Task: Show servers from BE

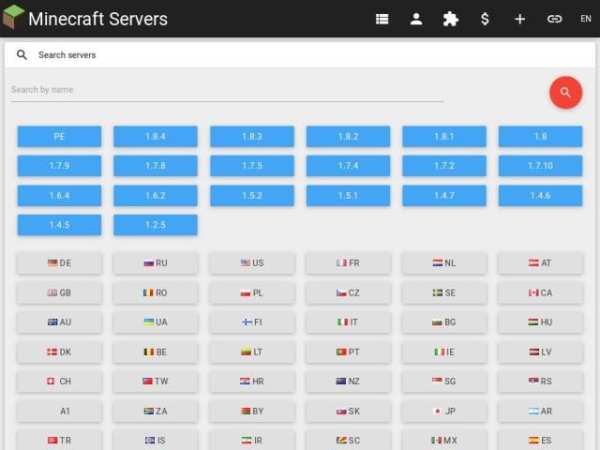Action: pyautogui.click(x=155, y=352)
